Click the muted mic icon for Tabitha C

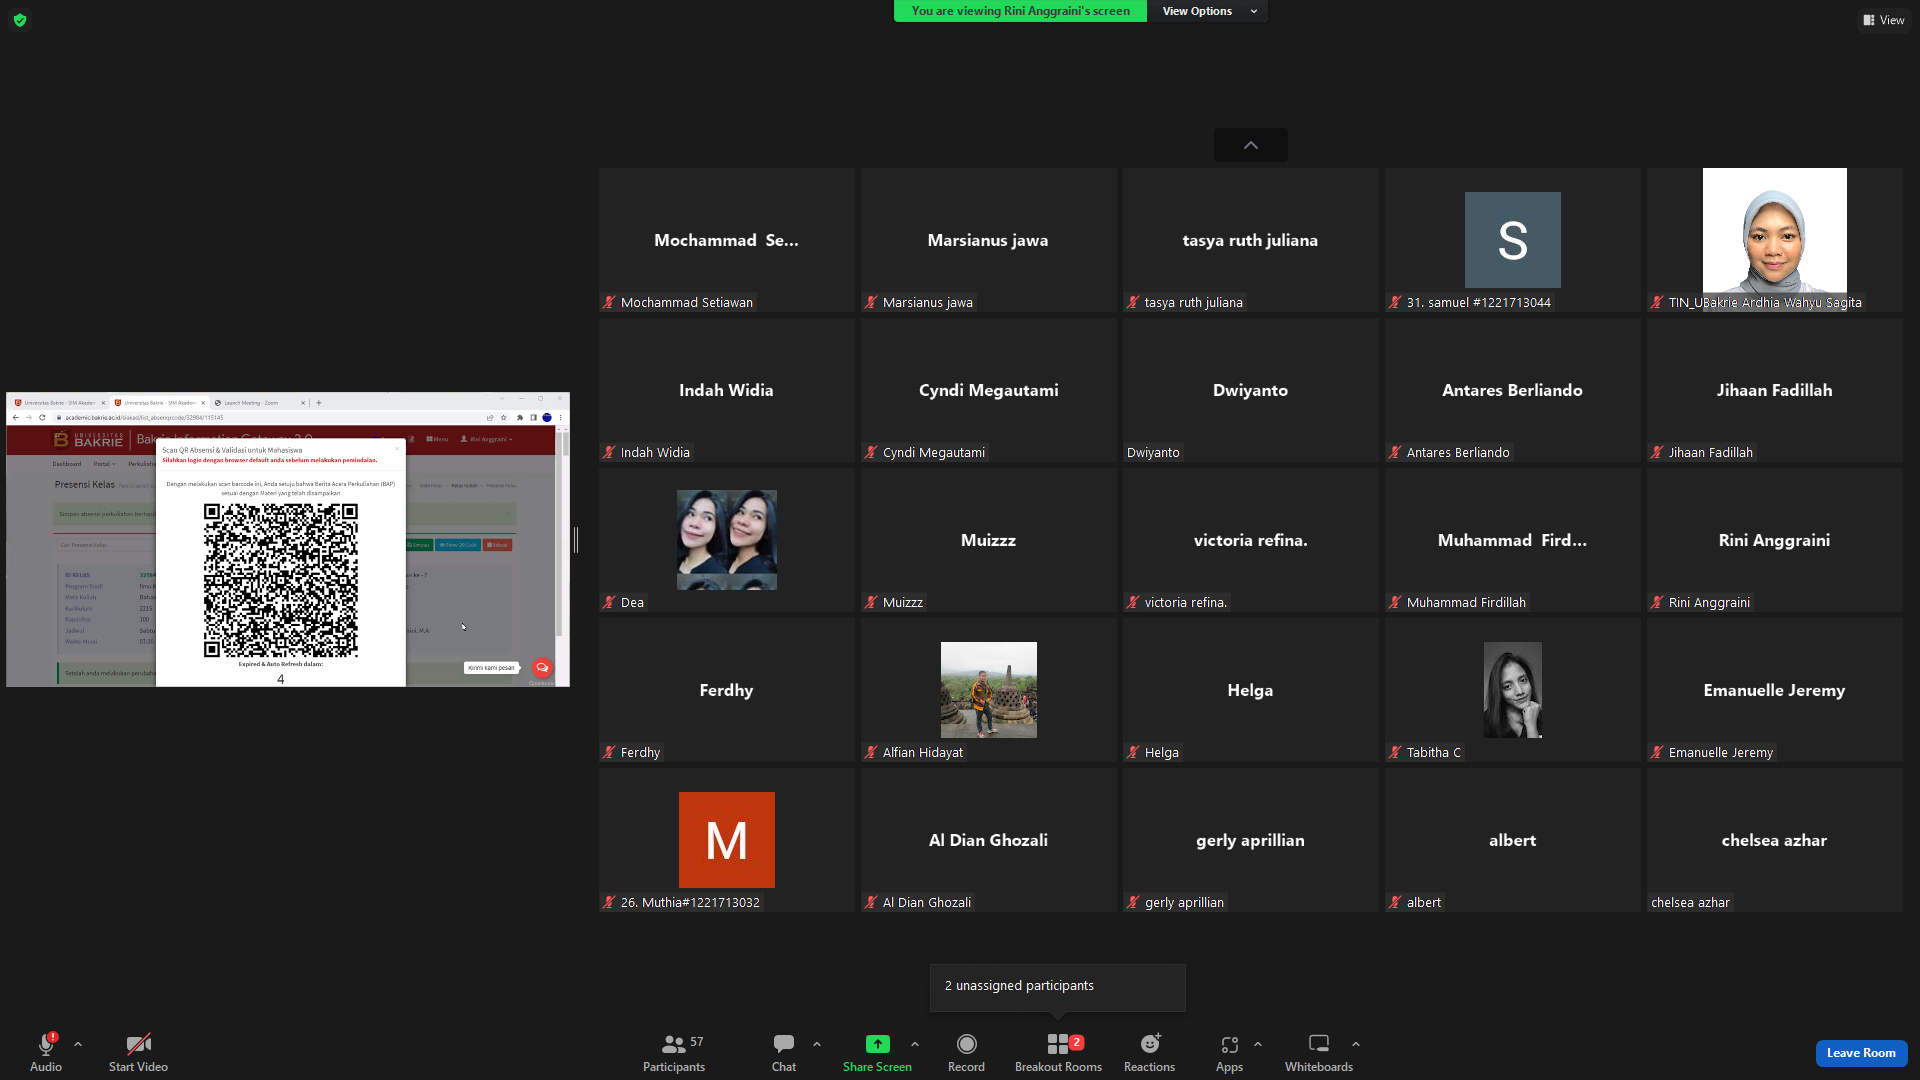1395,752
